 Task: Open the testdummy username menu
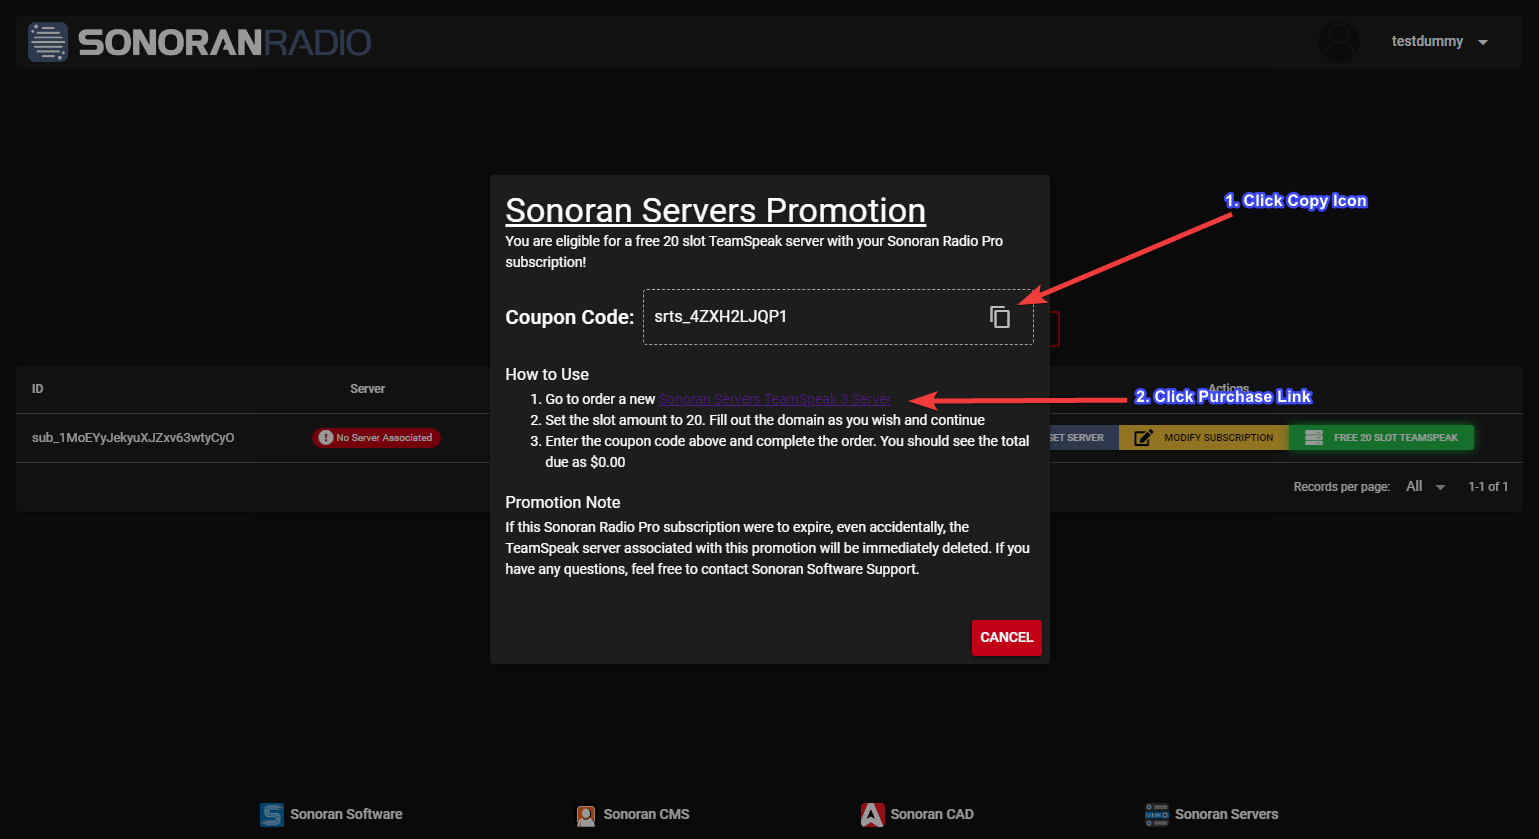(1427, 42)
